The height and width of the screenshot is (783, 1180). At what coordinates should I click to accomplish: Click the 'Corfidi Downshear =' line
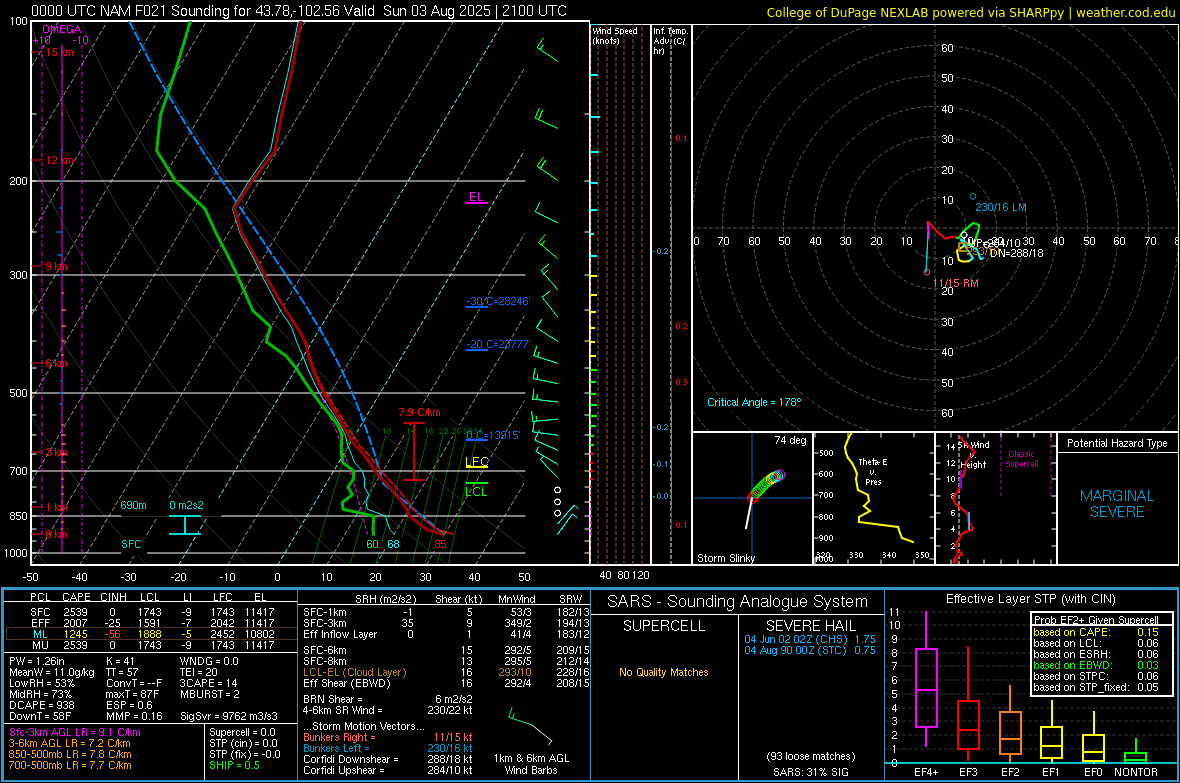(x=388, y=759)
